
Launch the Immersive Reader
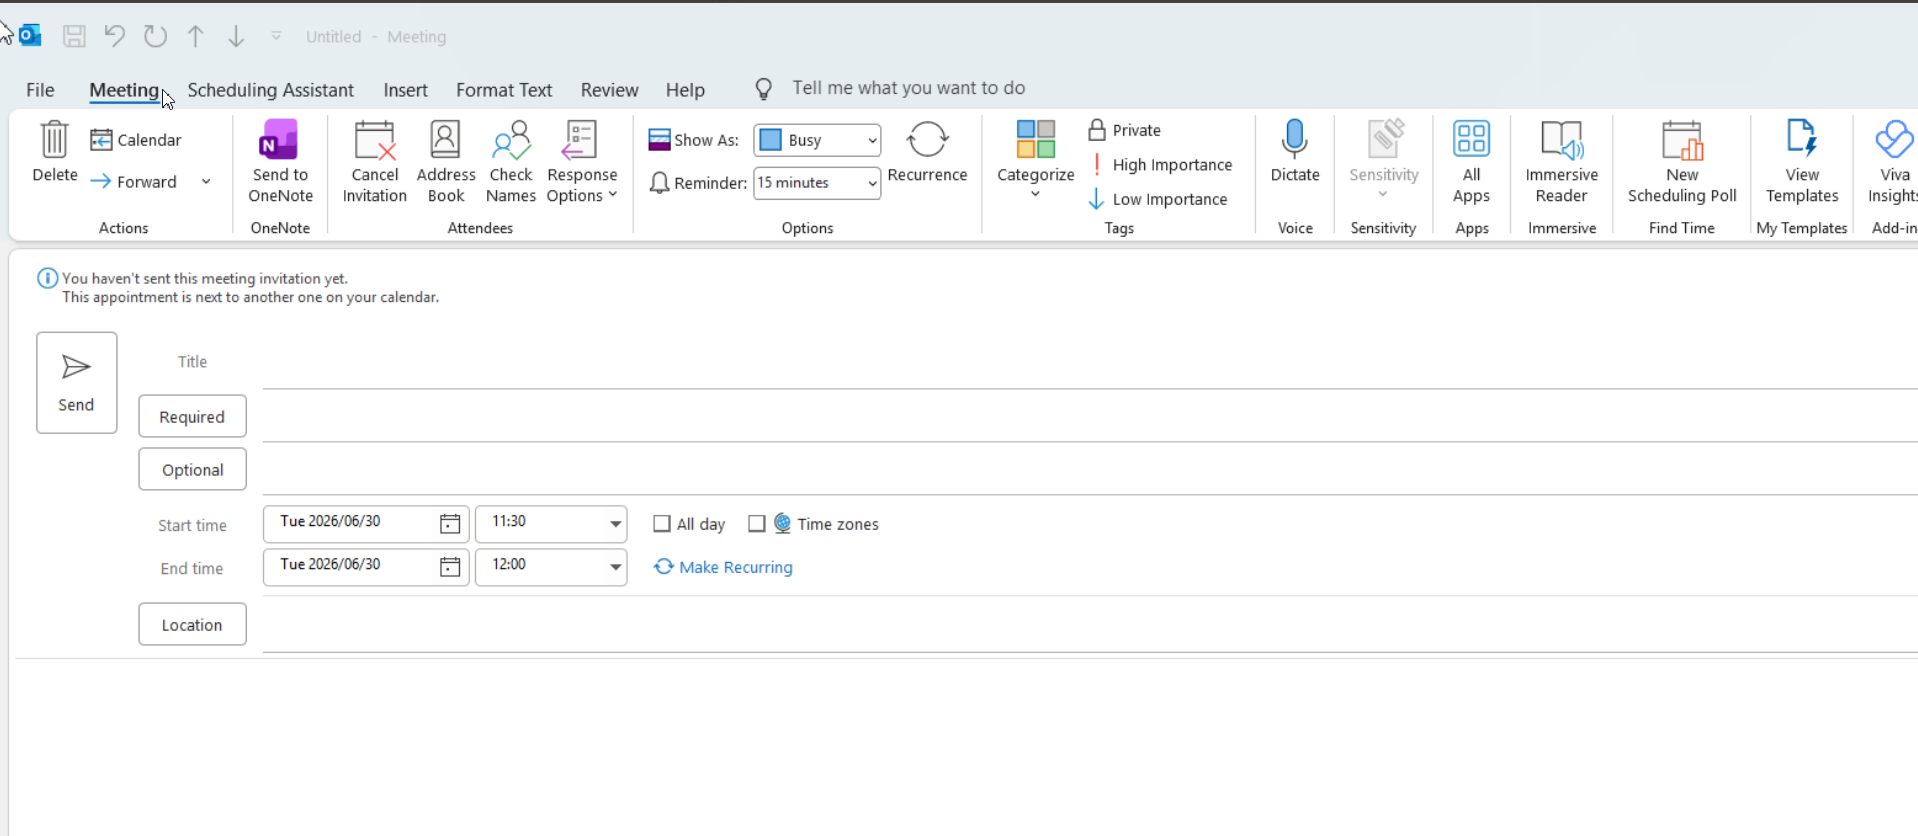point(1561,161)
